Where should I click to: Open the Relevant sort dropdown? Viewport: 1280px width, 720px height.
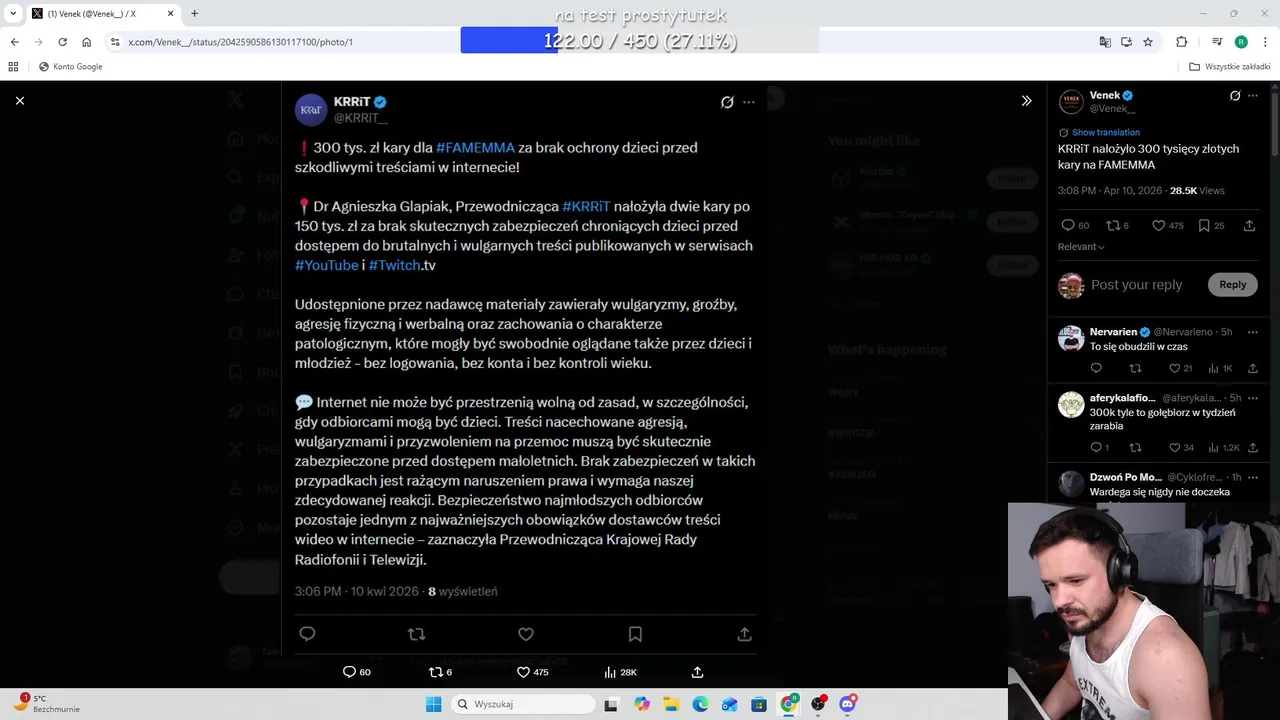point(1081,247)
